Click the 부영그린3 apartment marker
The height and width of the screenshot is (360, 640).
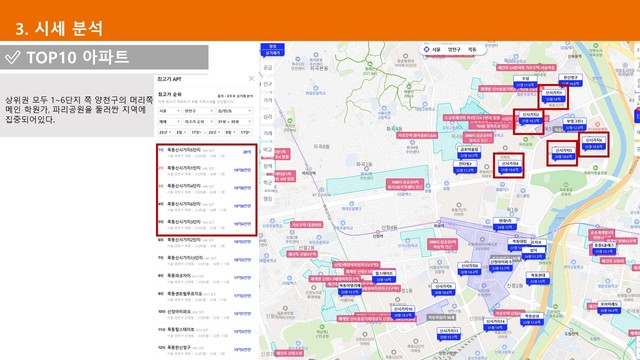click(x=575, y=124)
